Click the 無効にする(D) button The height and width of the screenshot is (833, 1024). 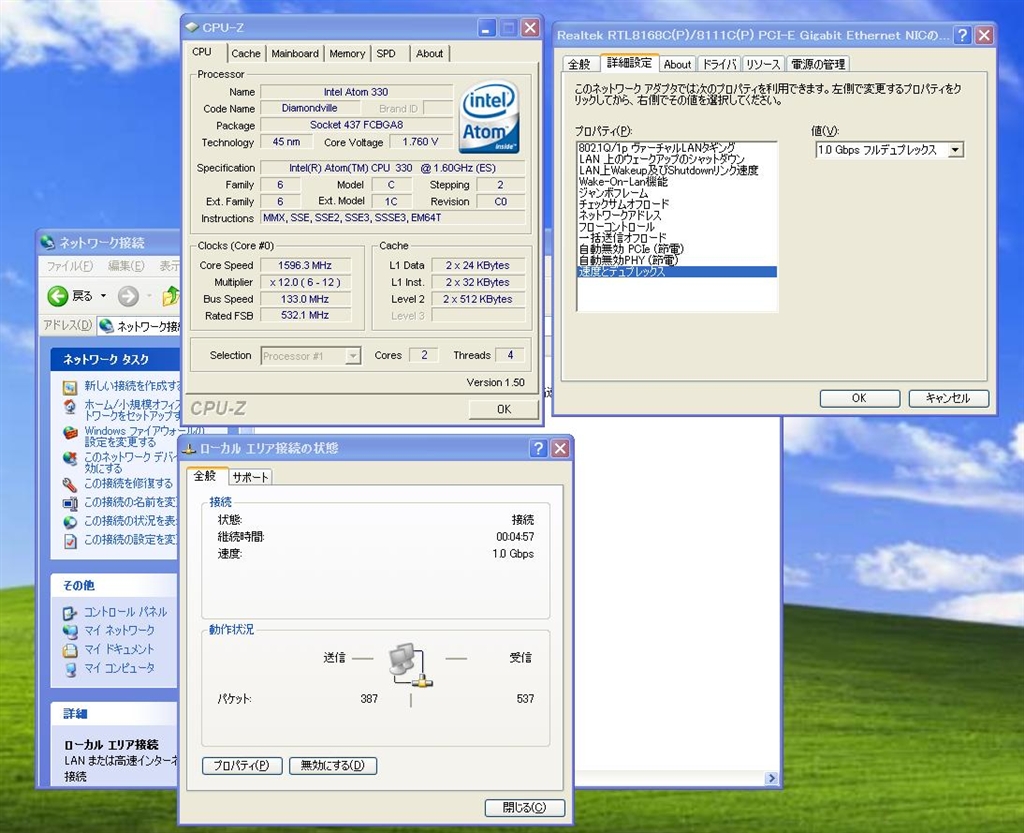(x=333, y=766)
